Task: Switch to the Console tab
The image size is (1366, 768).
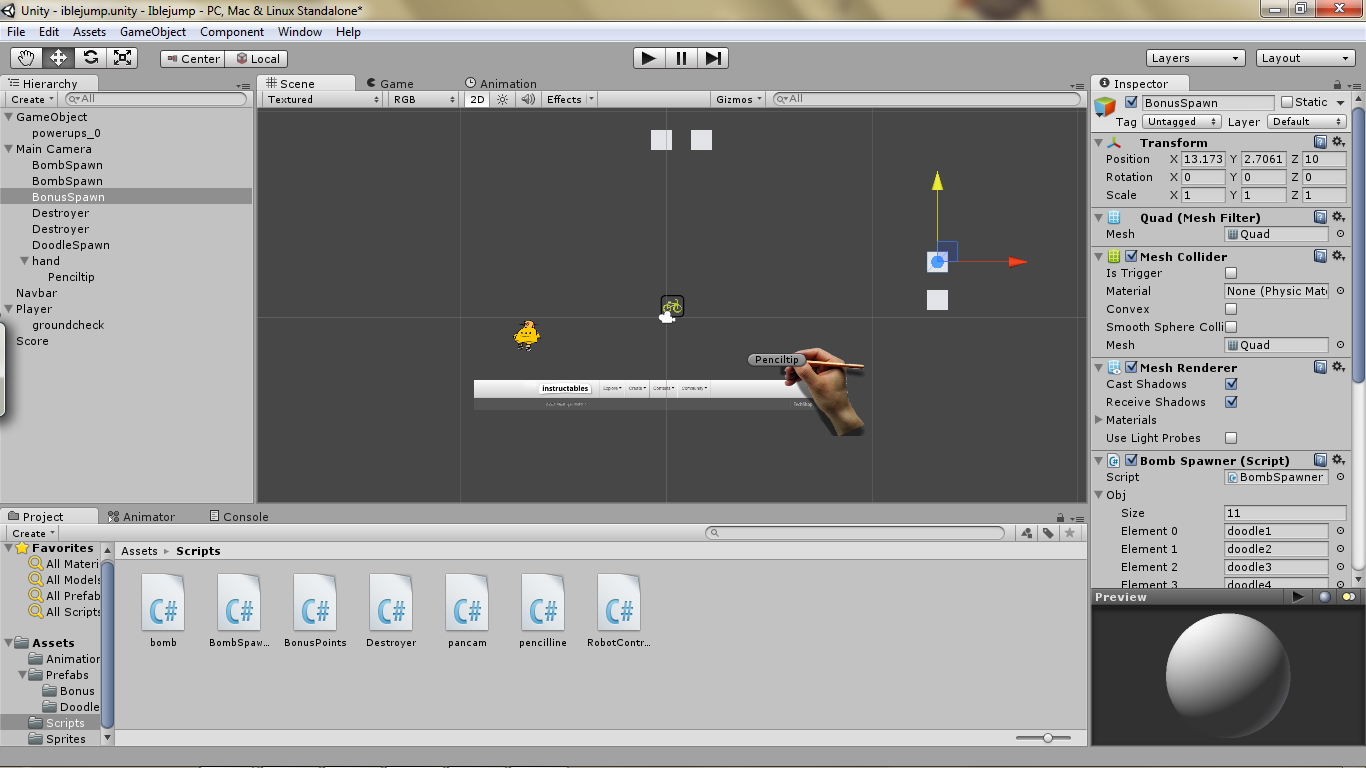Action: pos(239,517)
